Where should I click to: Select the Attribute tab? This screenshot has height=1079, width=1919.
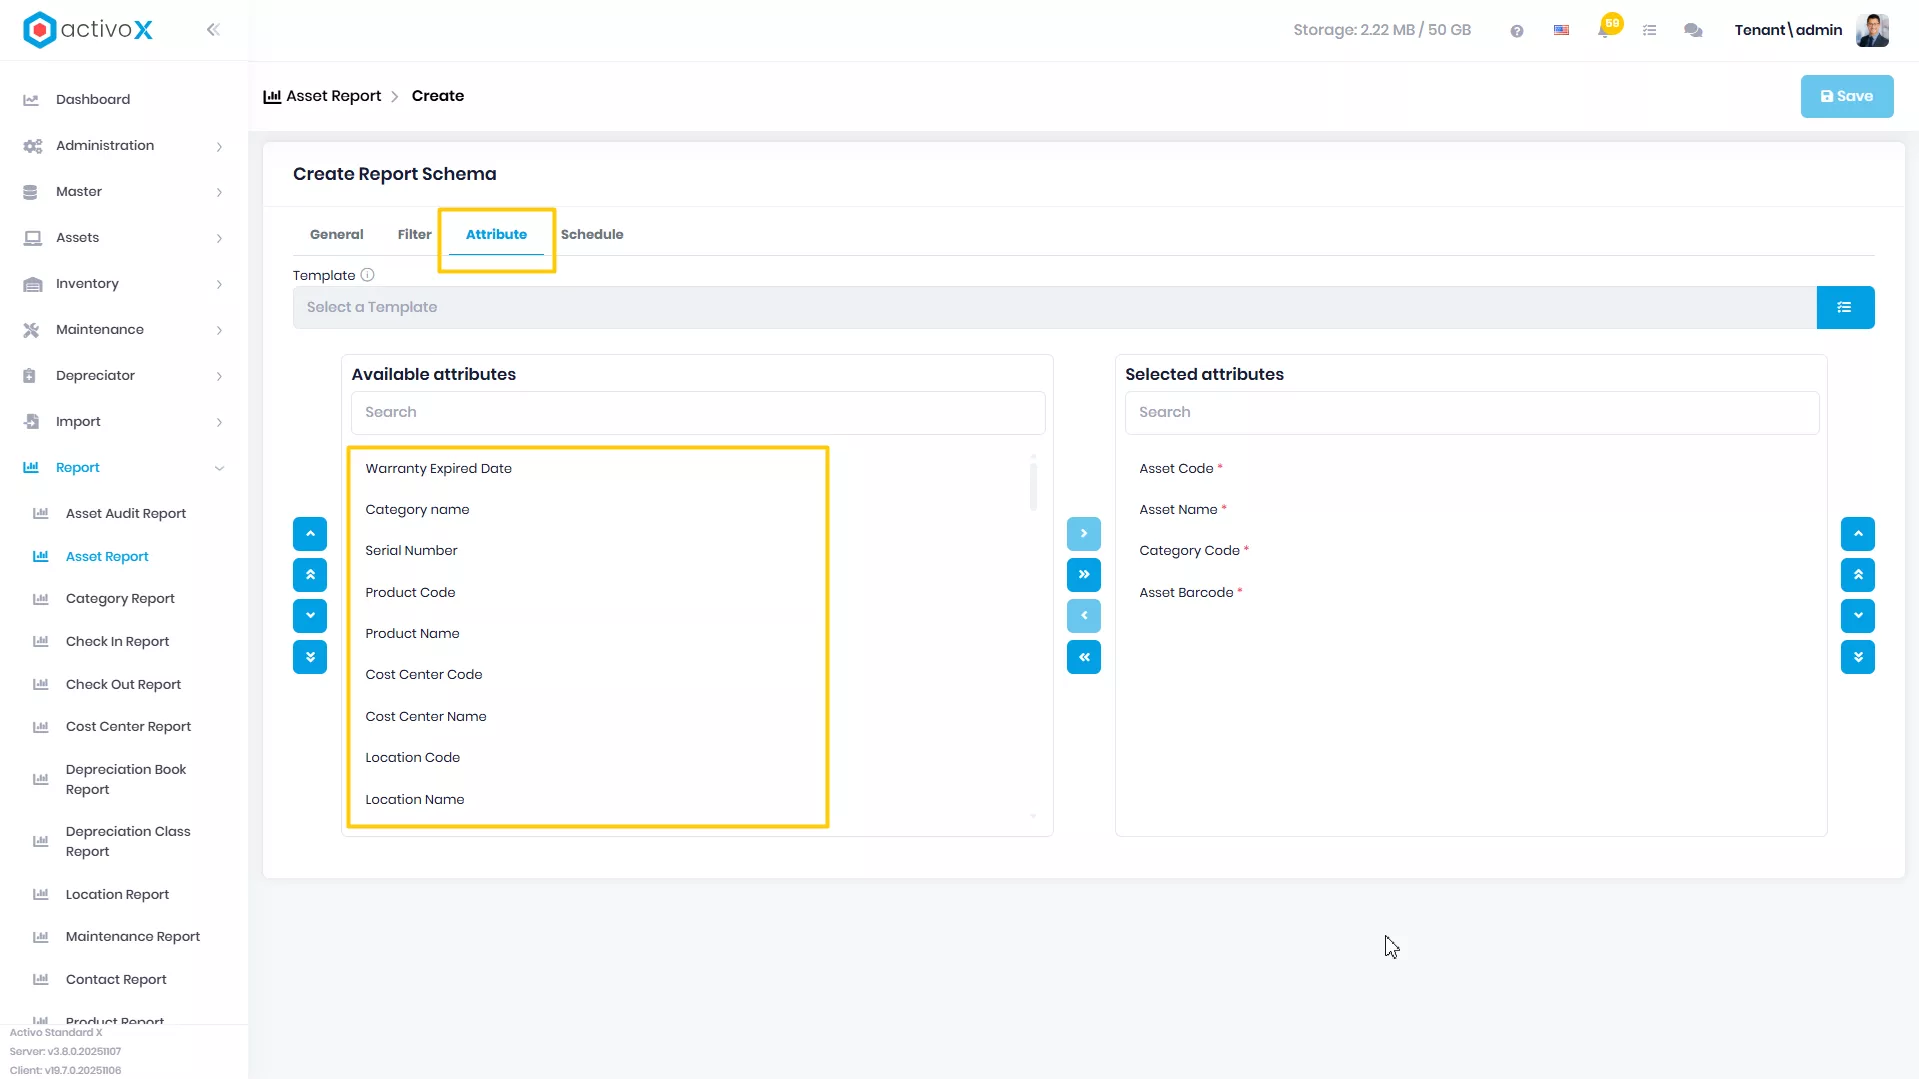point(496,235)
